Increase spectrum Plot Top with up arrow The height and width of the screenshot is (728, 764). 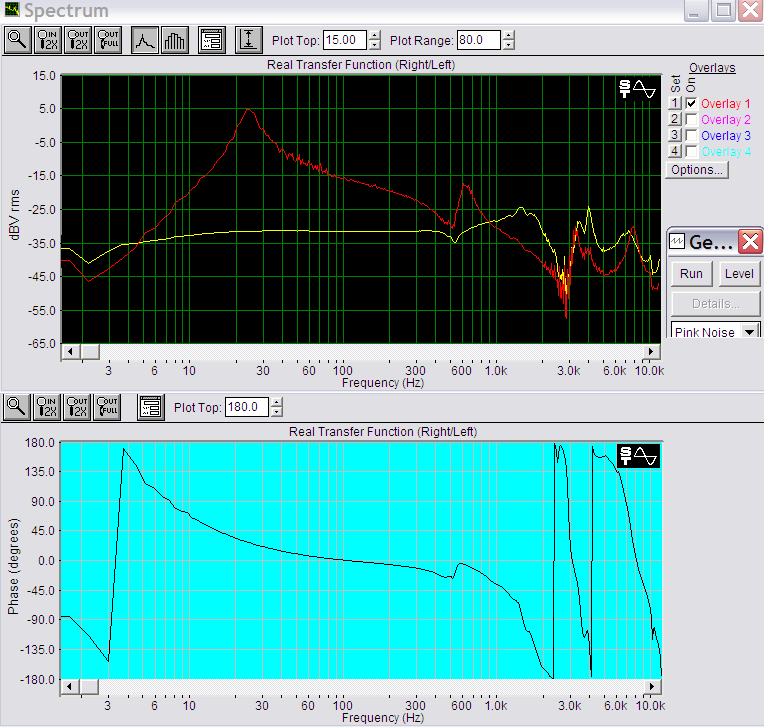[x=374, y=35]
